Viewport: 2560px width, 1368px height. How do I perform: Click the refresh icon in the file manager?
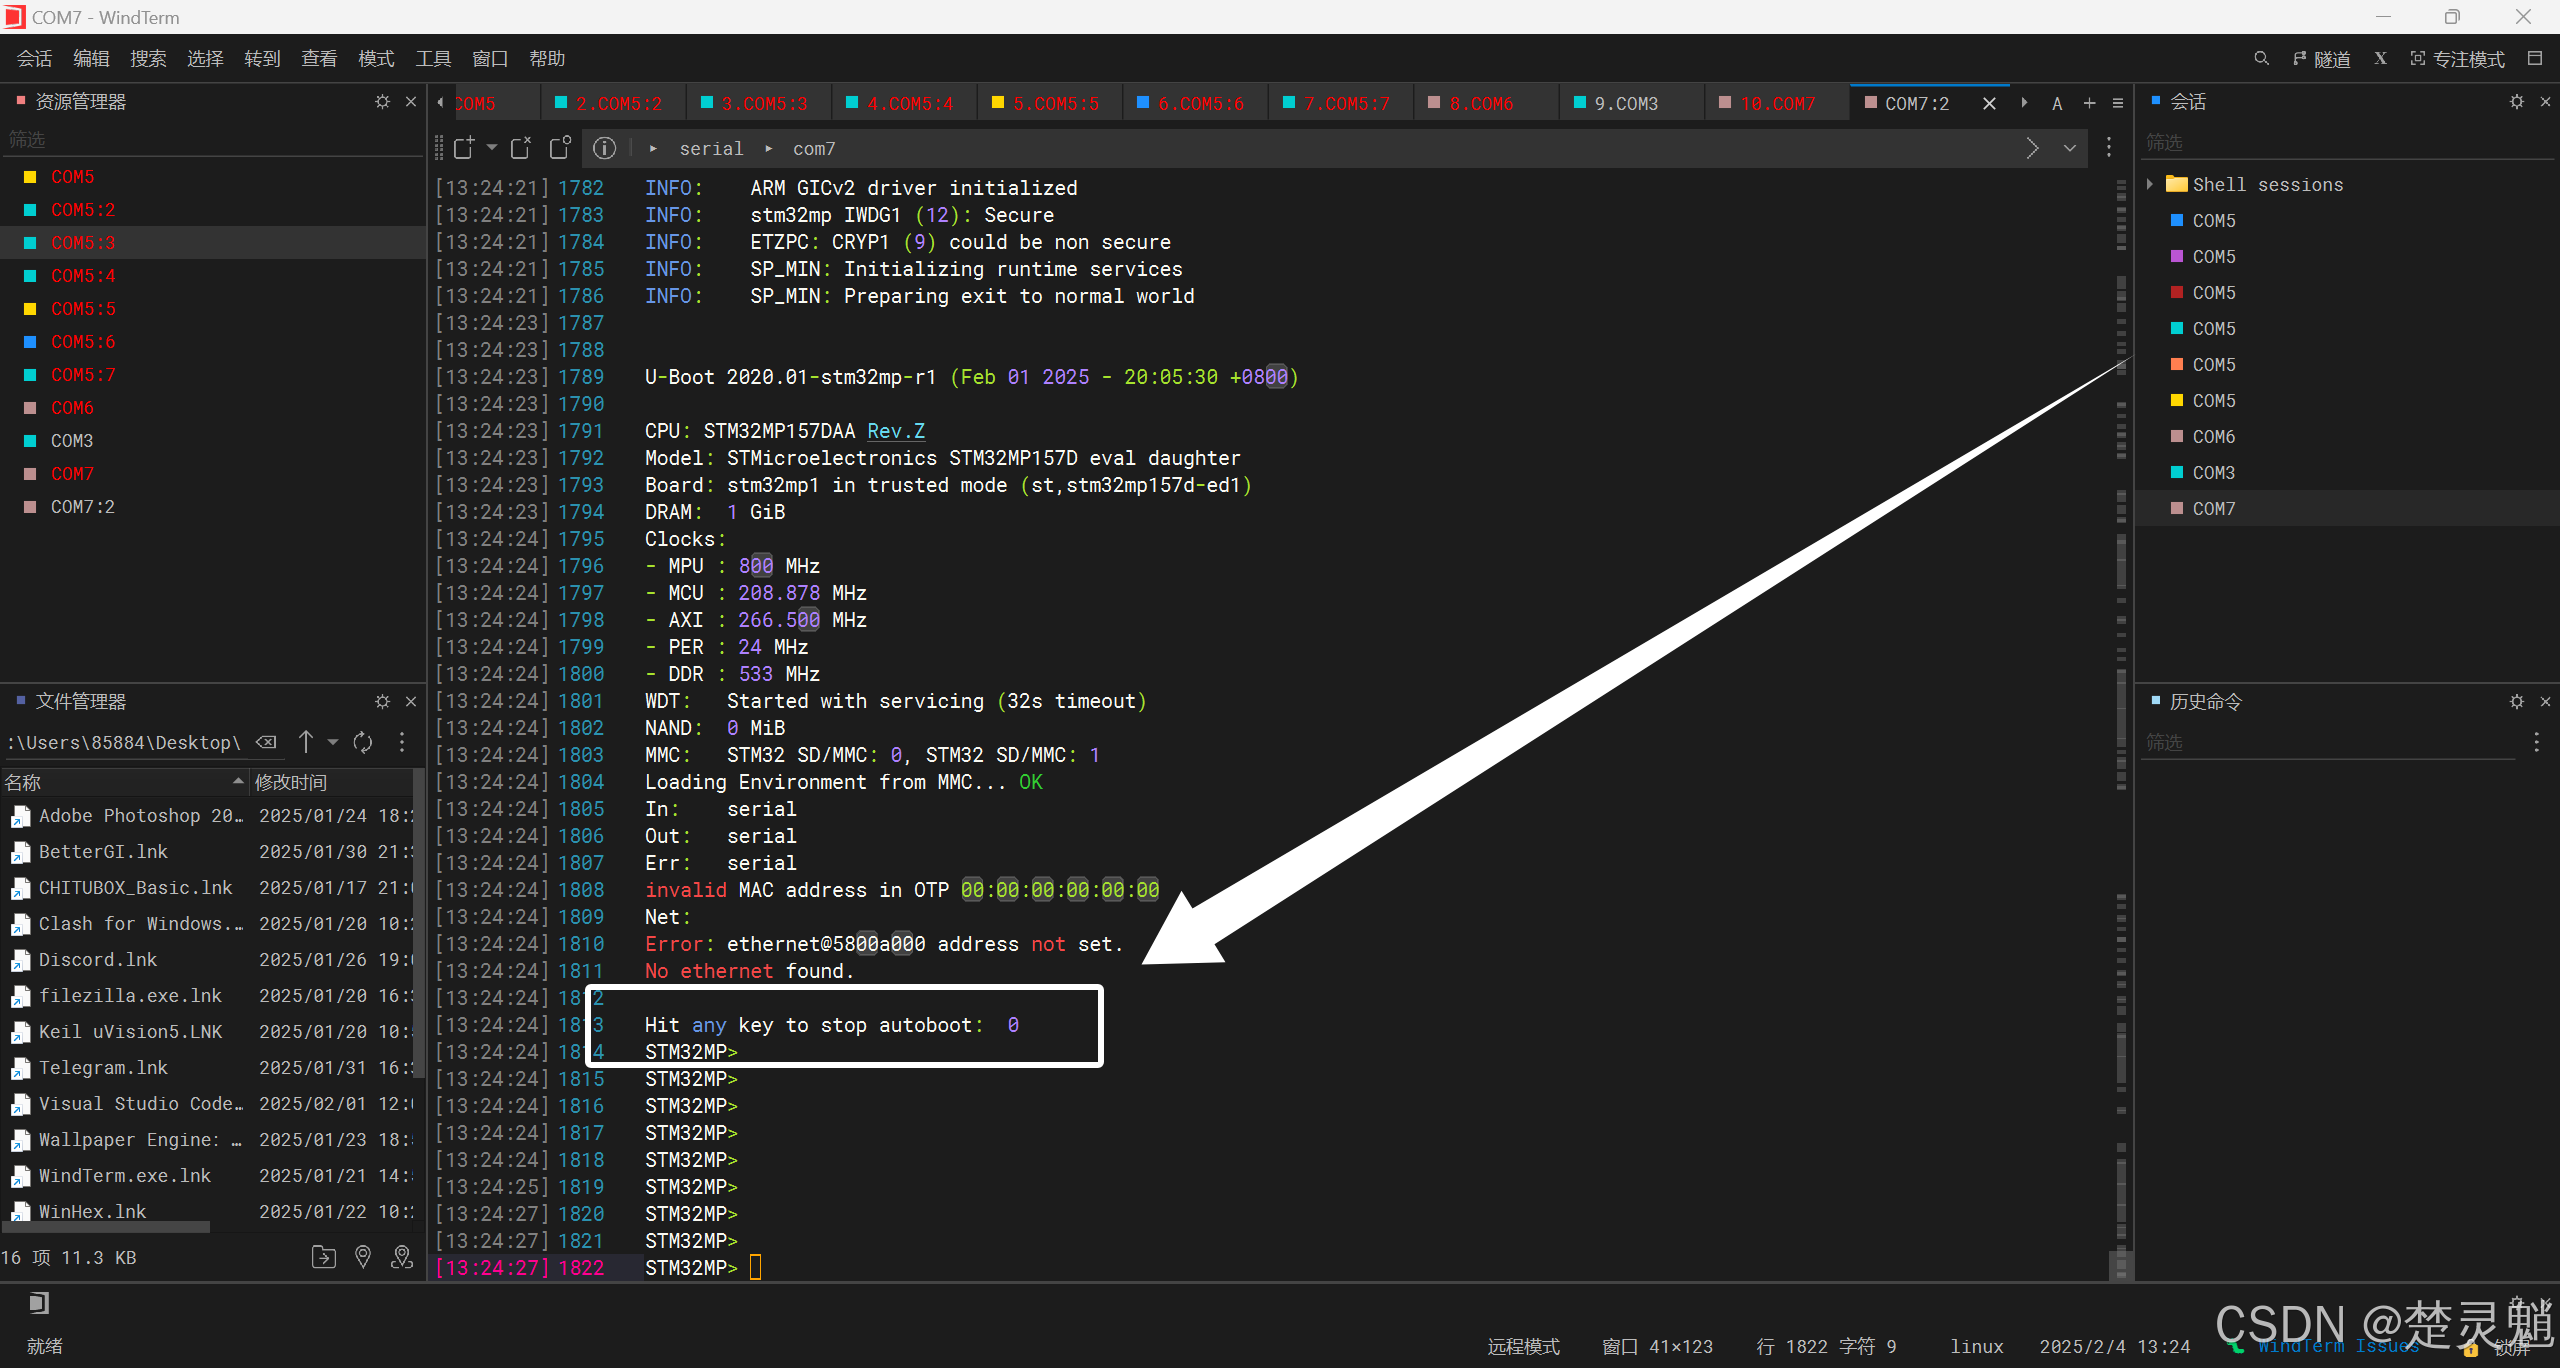click(363, 742)
